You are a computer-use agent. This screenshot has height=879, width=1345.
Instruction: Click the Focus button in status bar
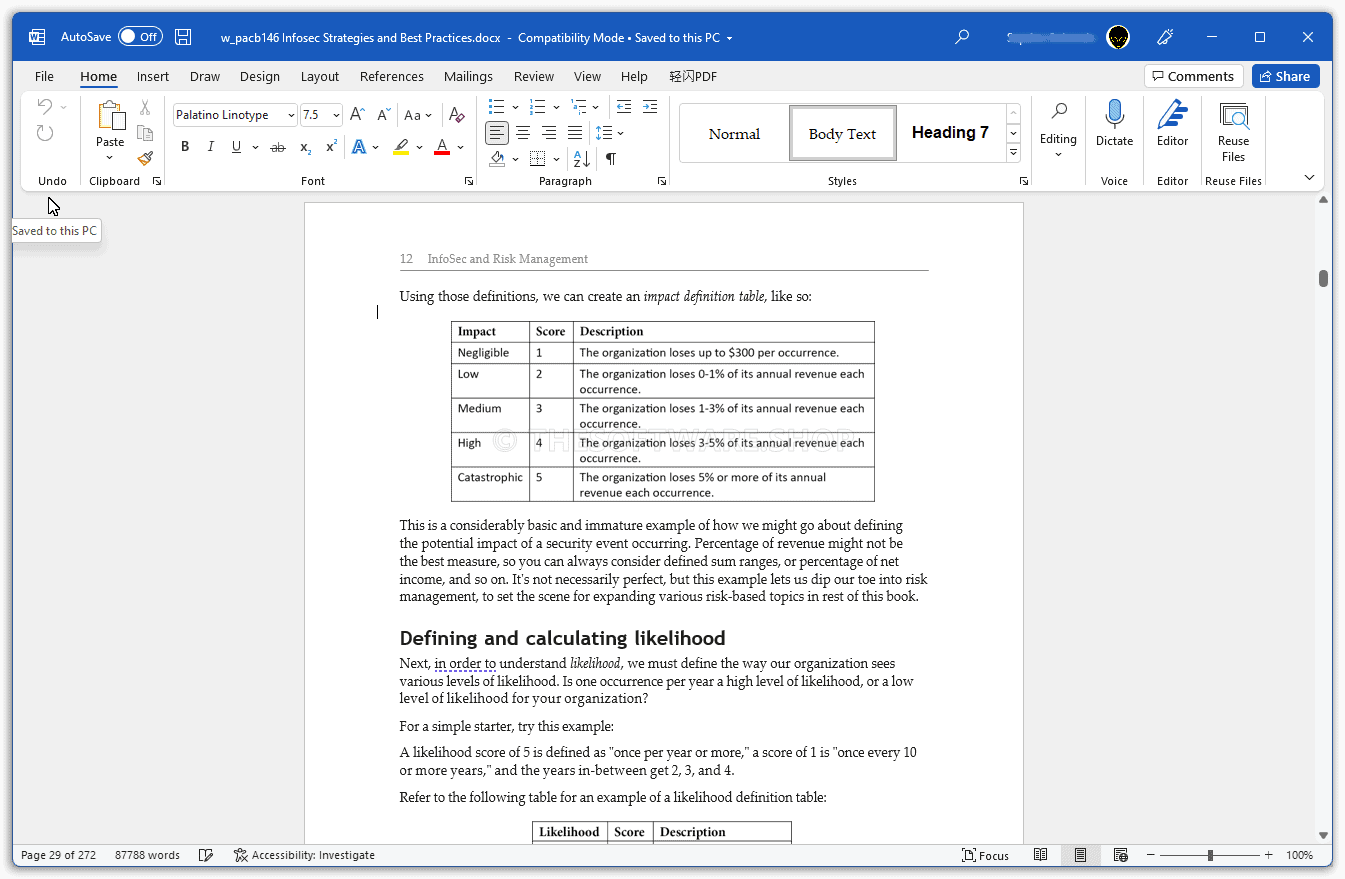985,855
